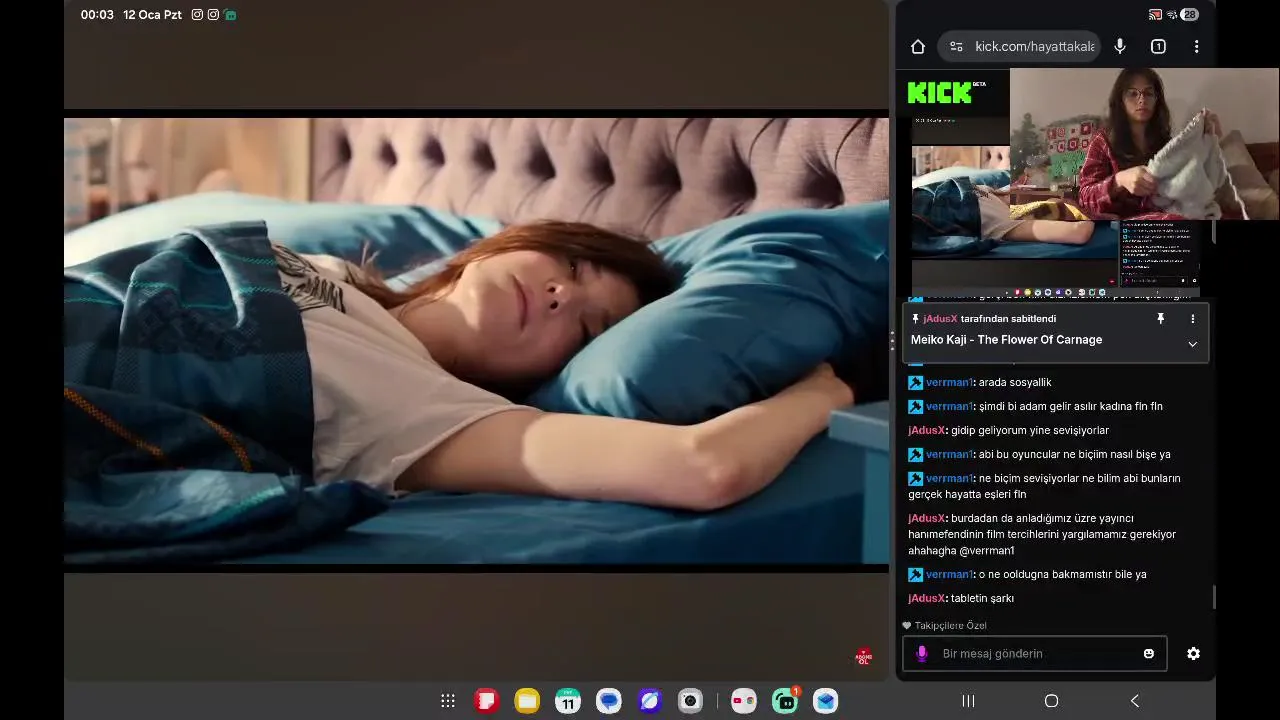
Task: Click jAdusX on 'gidip geliyorum' message
Action: pos(926,430)
